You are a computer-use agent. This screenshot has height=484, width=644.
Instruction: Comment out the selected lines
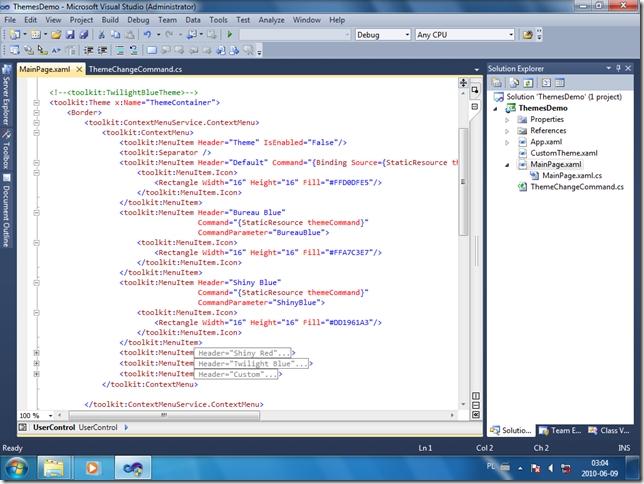click(x=120, y=50)
